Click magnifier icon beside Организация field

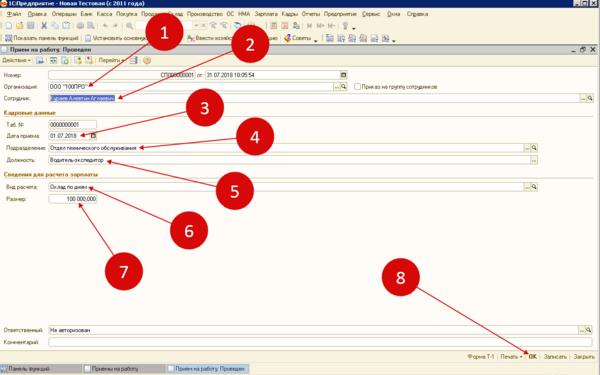click(344, 87)
